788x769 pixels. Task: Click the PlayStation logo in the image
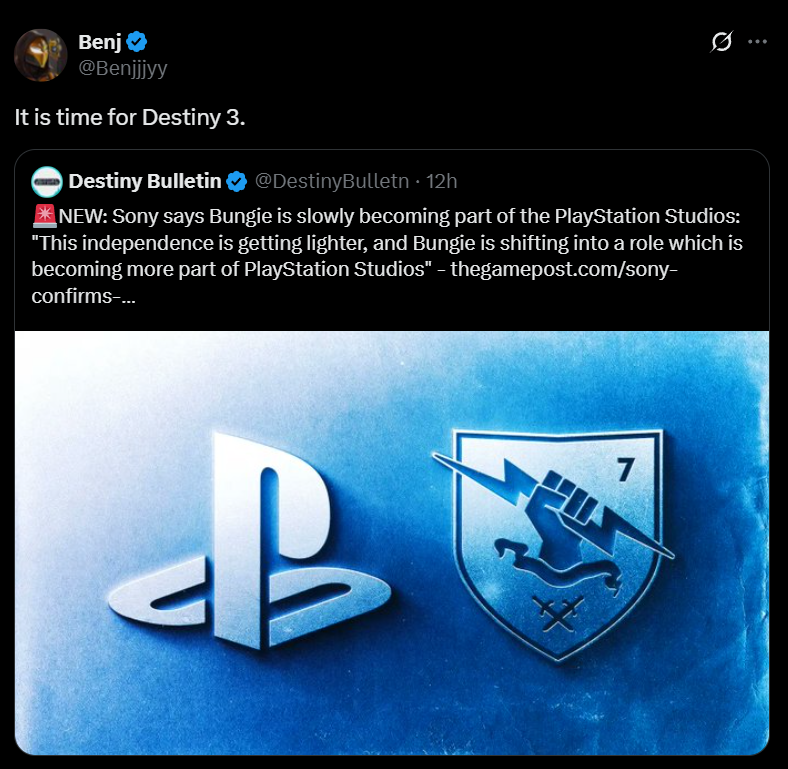(x=250, y=540)
